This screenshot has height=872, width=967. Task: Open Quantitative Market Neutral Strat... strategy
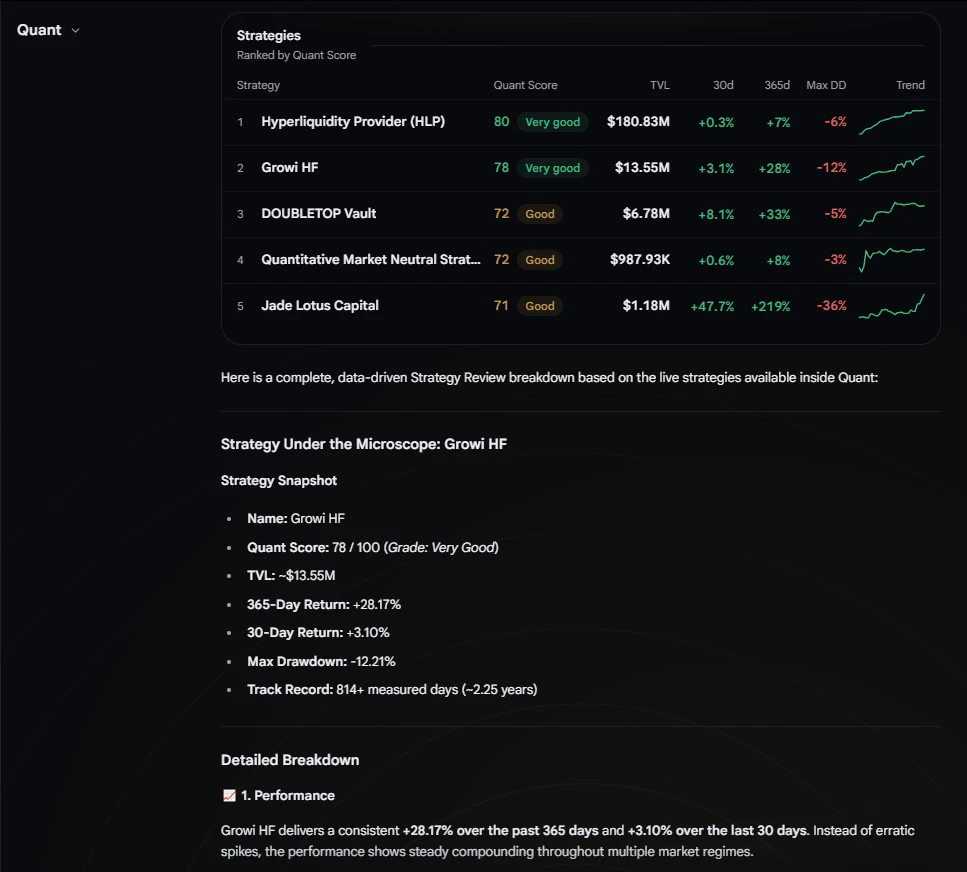point(371,260)
